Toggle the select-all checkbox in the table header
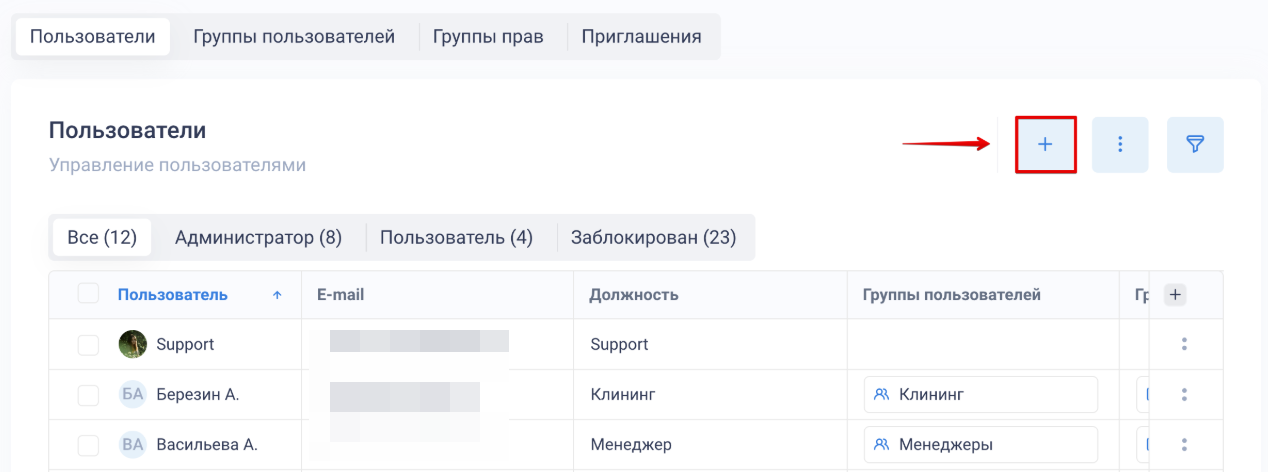 88,294
